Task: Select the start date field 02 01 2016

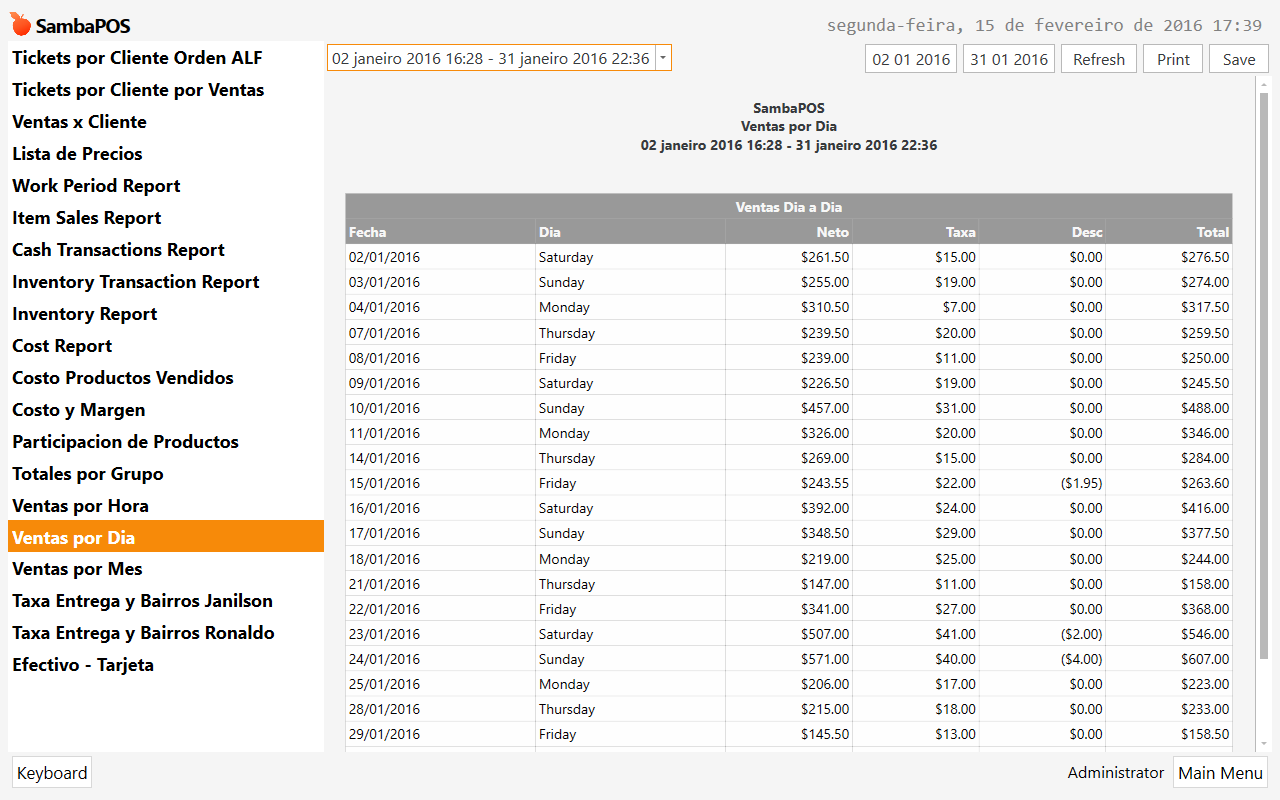Action: coord(911,59)
